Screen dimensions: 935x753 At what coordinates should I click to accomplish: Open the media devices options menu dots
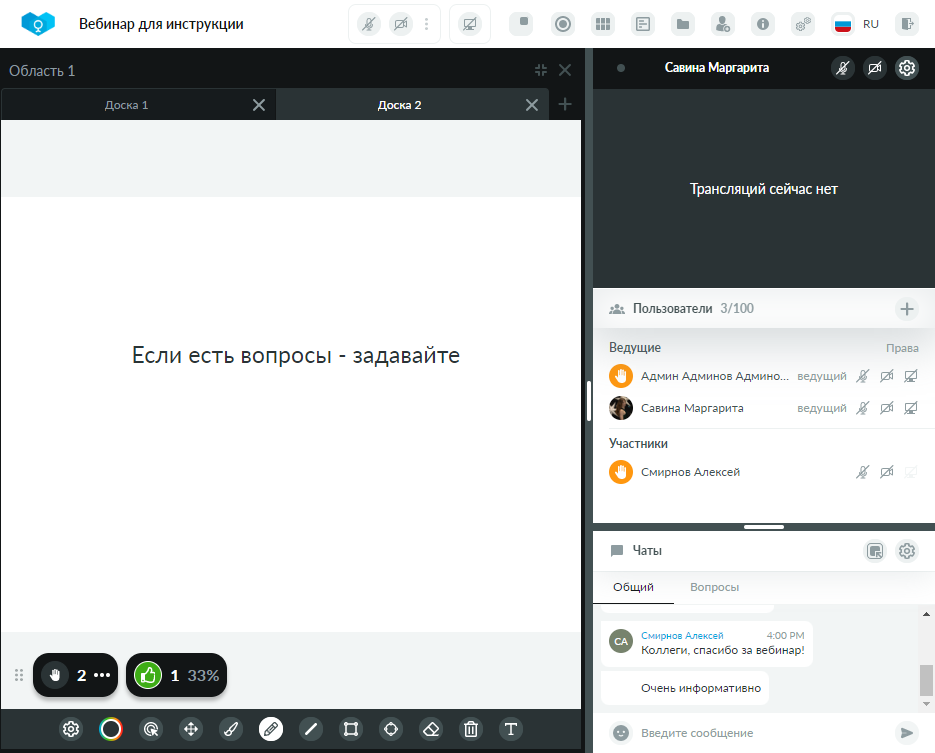(426, 24)
